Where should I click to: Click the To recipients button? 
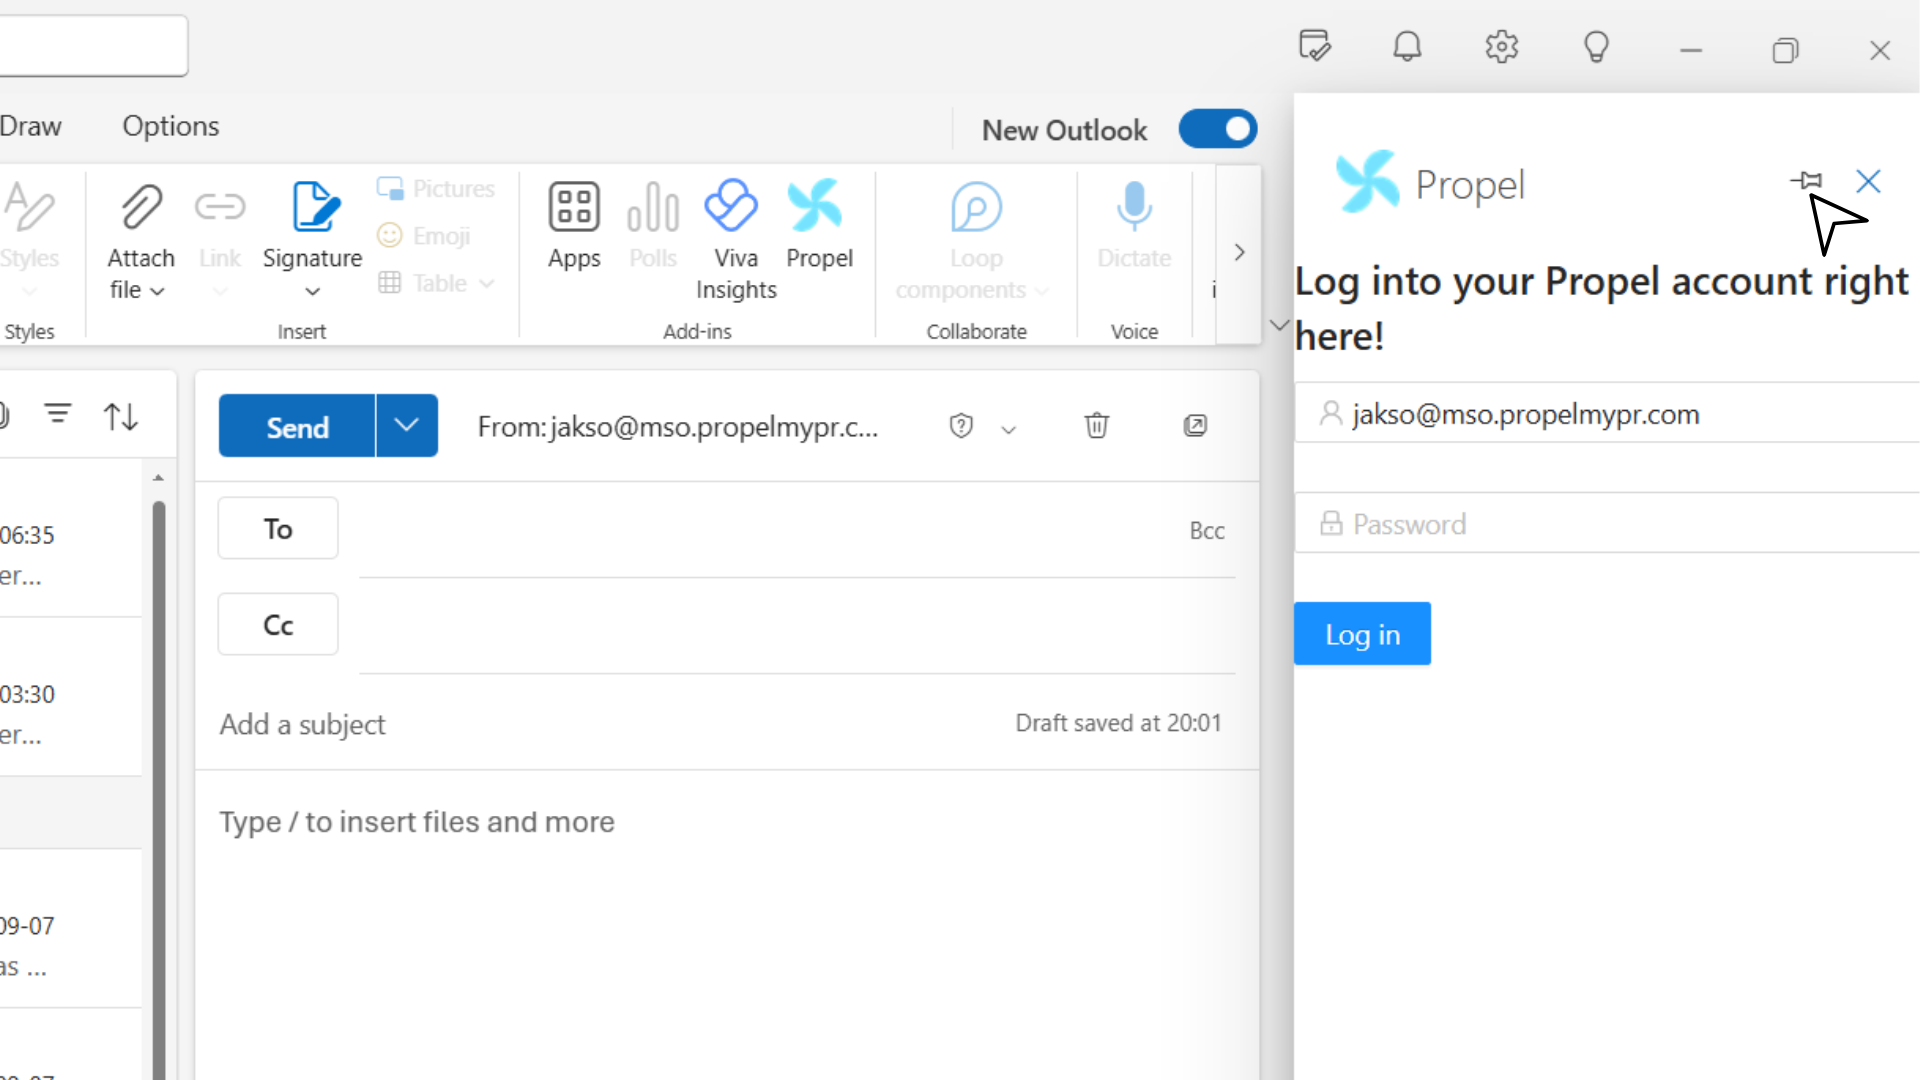click(278, 528)
